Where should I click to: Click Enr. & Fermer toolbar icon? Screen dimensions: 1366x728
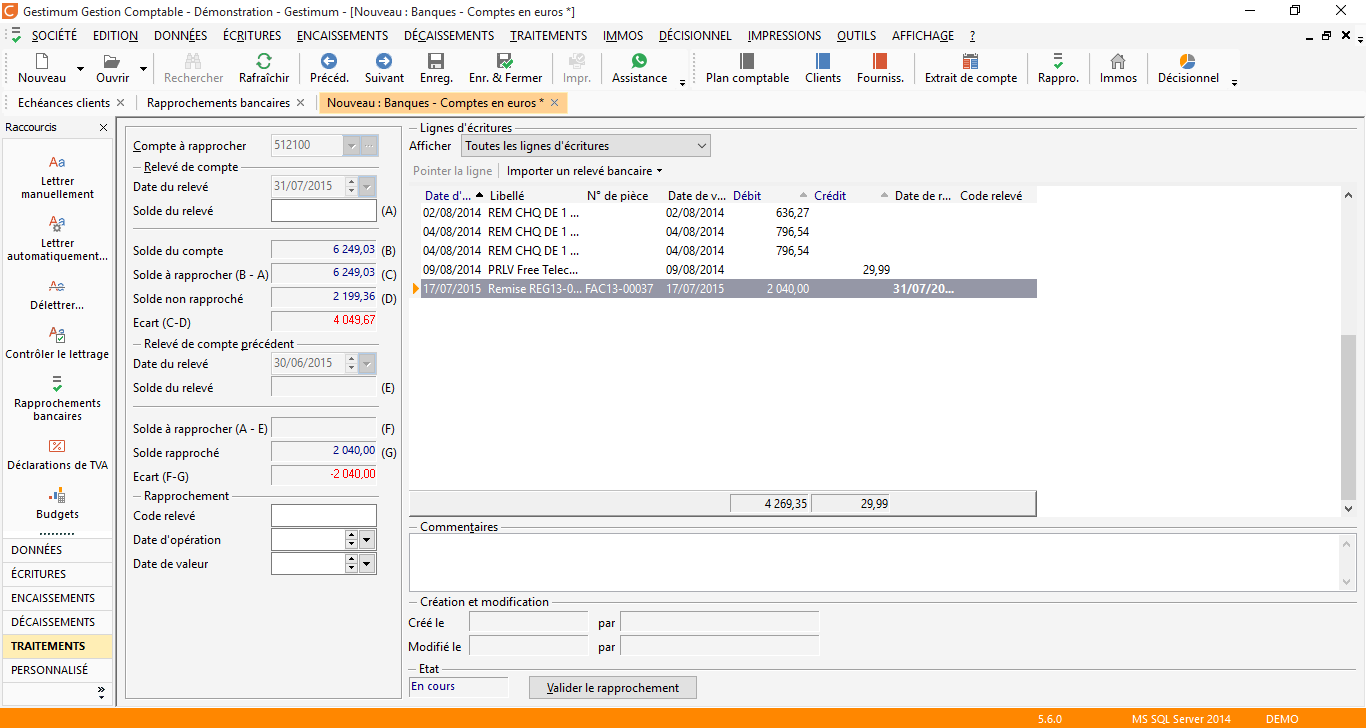click(505, 61)
